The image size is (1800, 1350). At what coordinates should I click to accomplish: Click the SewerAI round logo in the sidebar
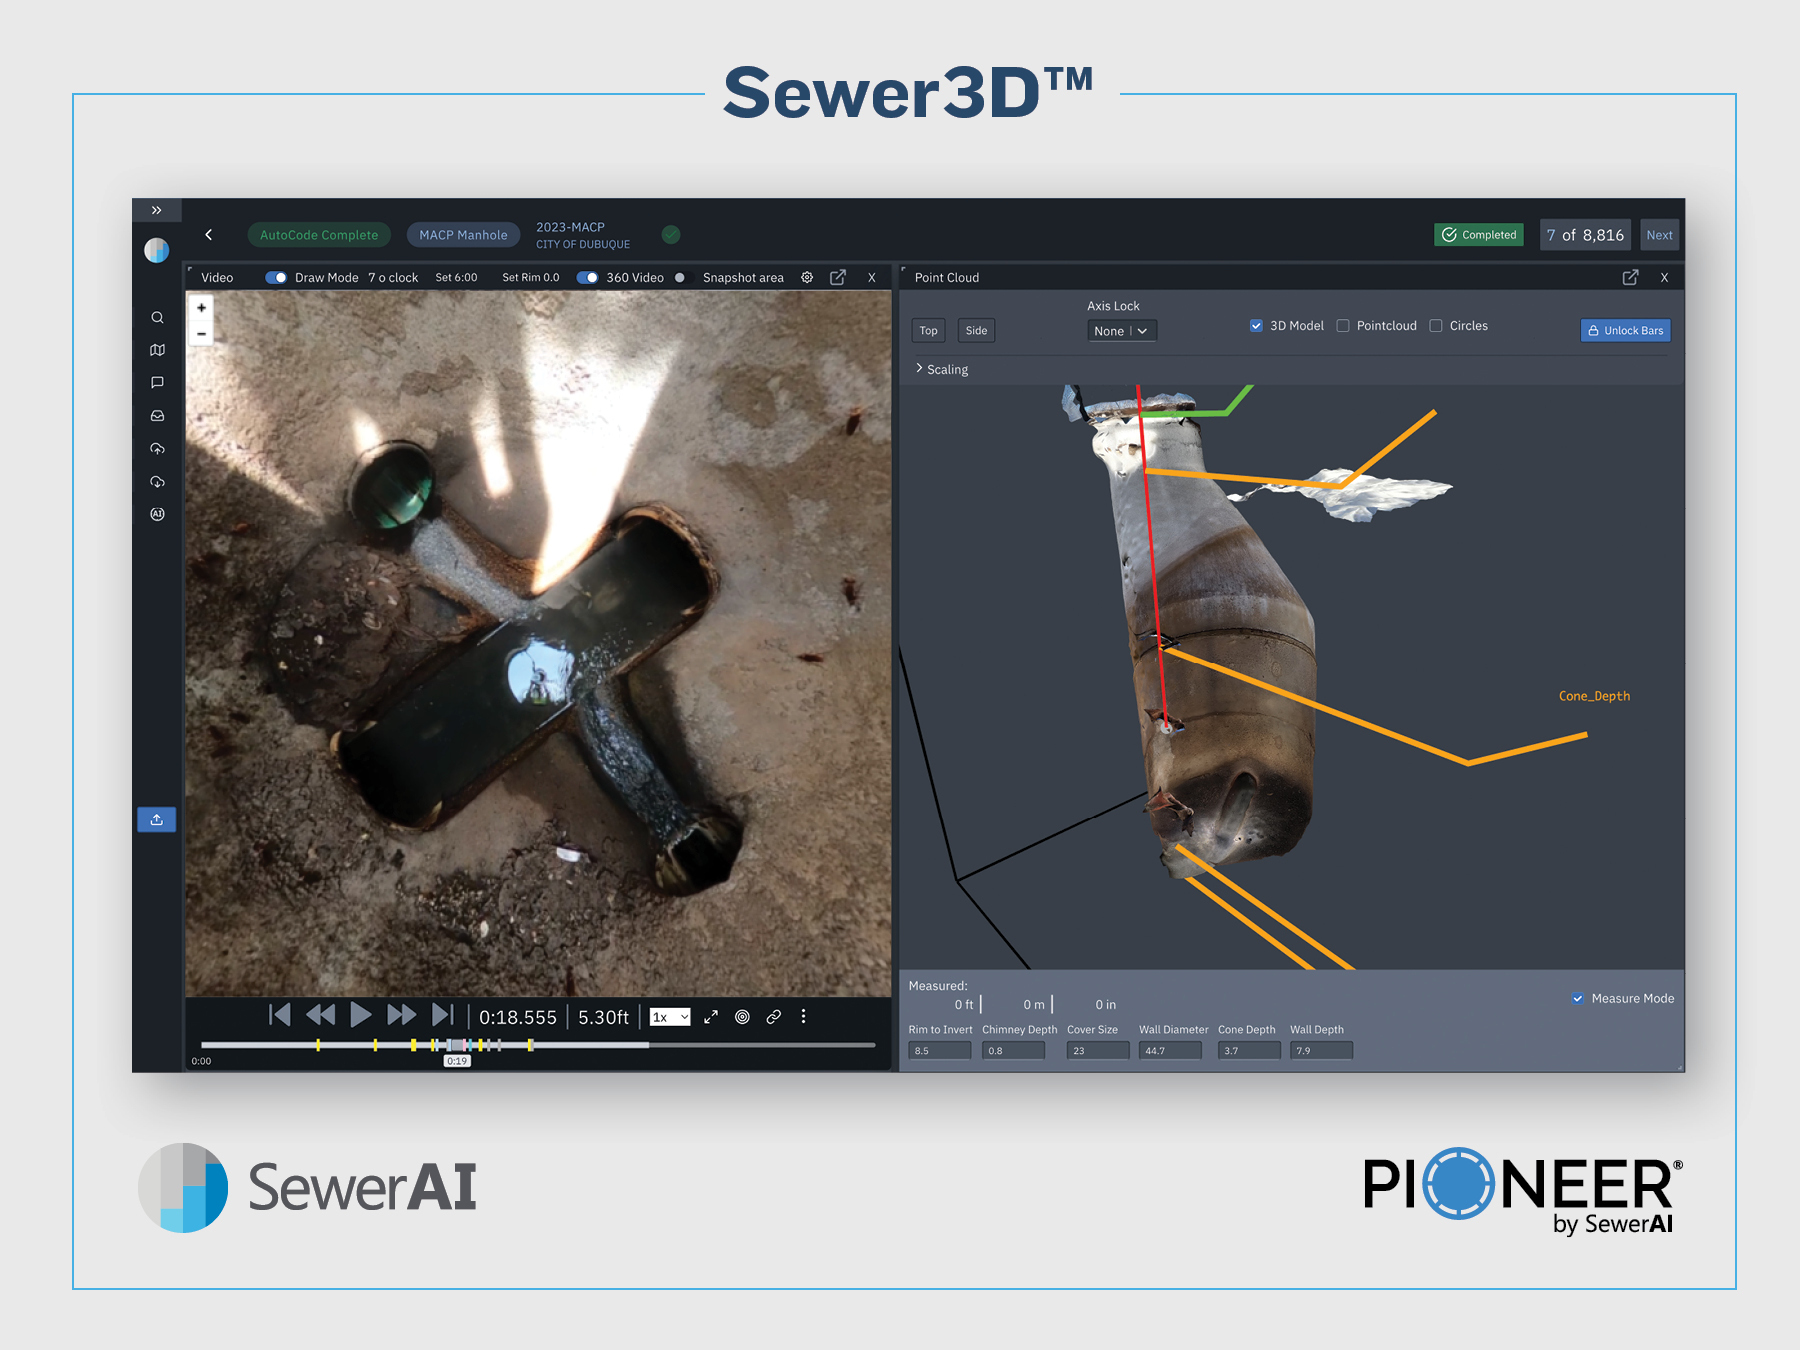click(x=157, y=250)
